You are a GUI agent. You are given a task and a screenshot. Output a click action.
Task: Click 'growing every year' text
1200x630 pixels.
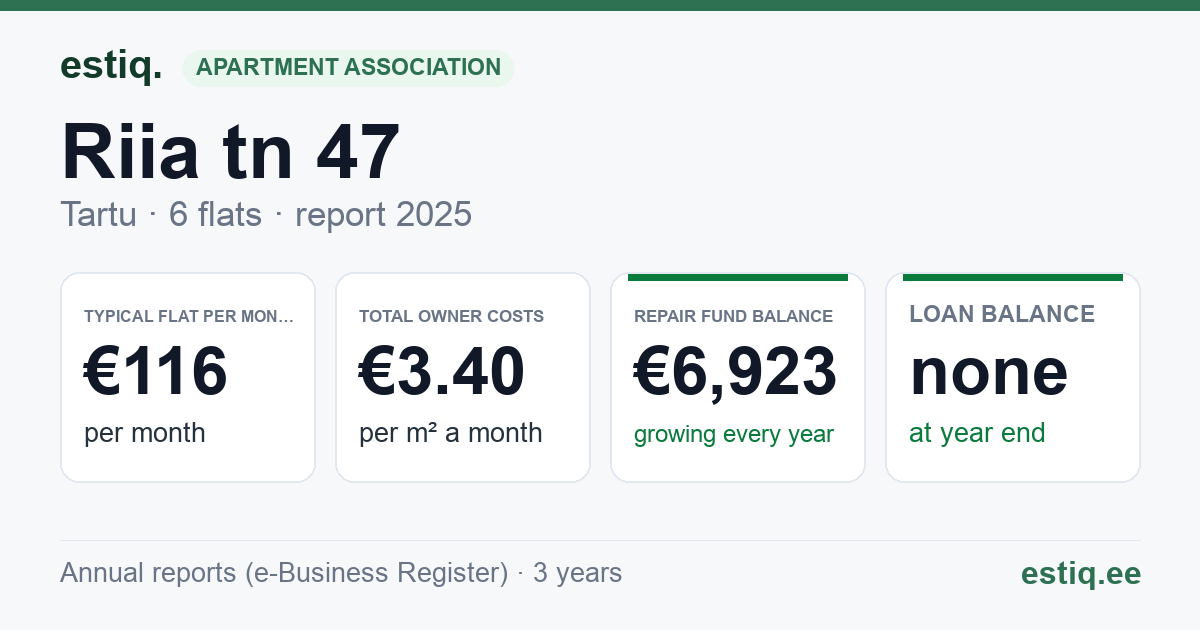(x=734, y=435)
